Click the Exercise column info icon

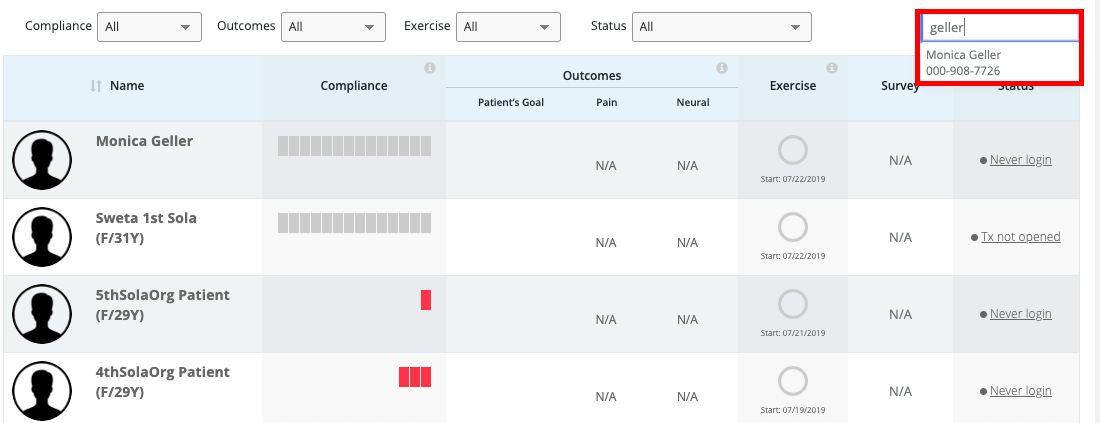coord(832,68)
